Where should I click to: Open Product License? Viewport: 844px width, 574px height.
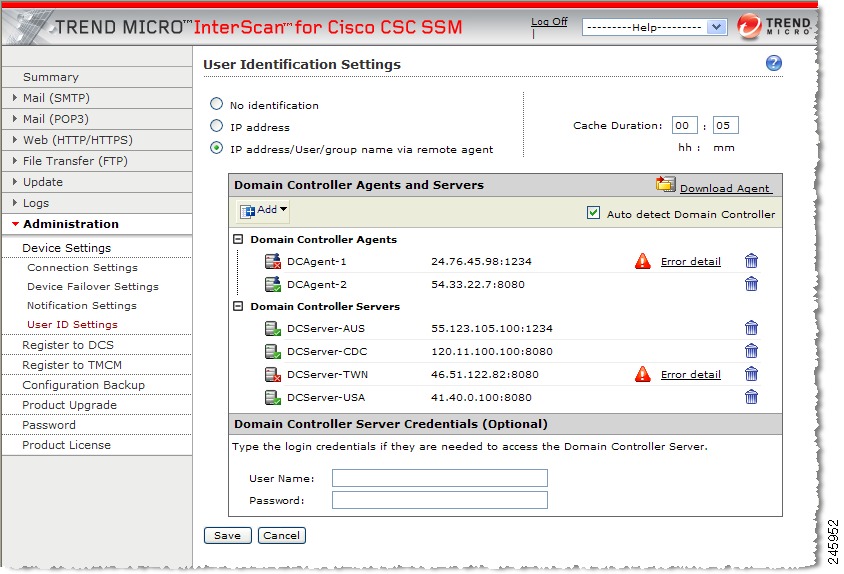coord(66,445)
